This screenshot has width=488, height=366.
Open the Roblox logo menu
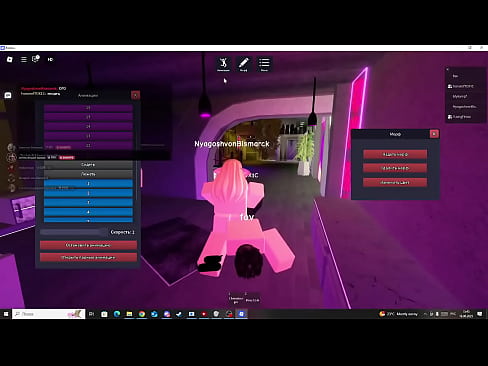10,59
